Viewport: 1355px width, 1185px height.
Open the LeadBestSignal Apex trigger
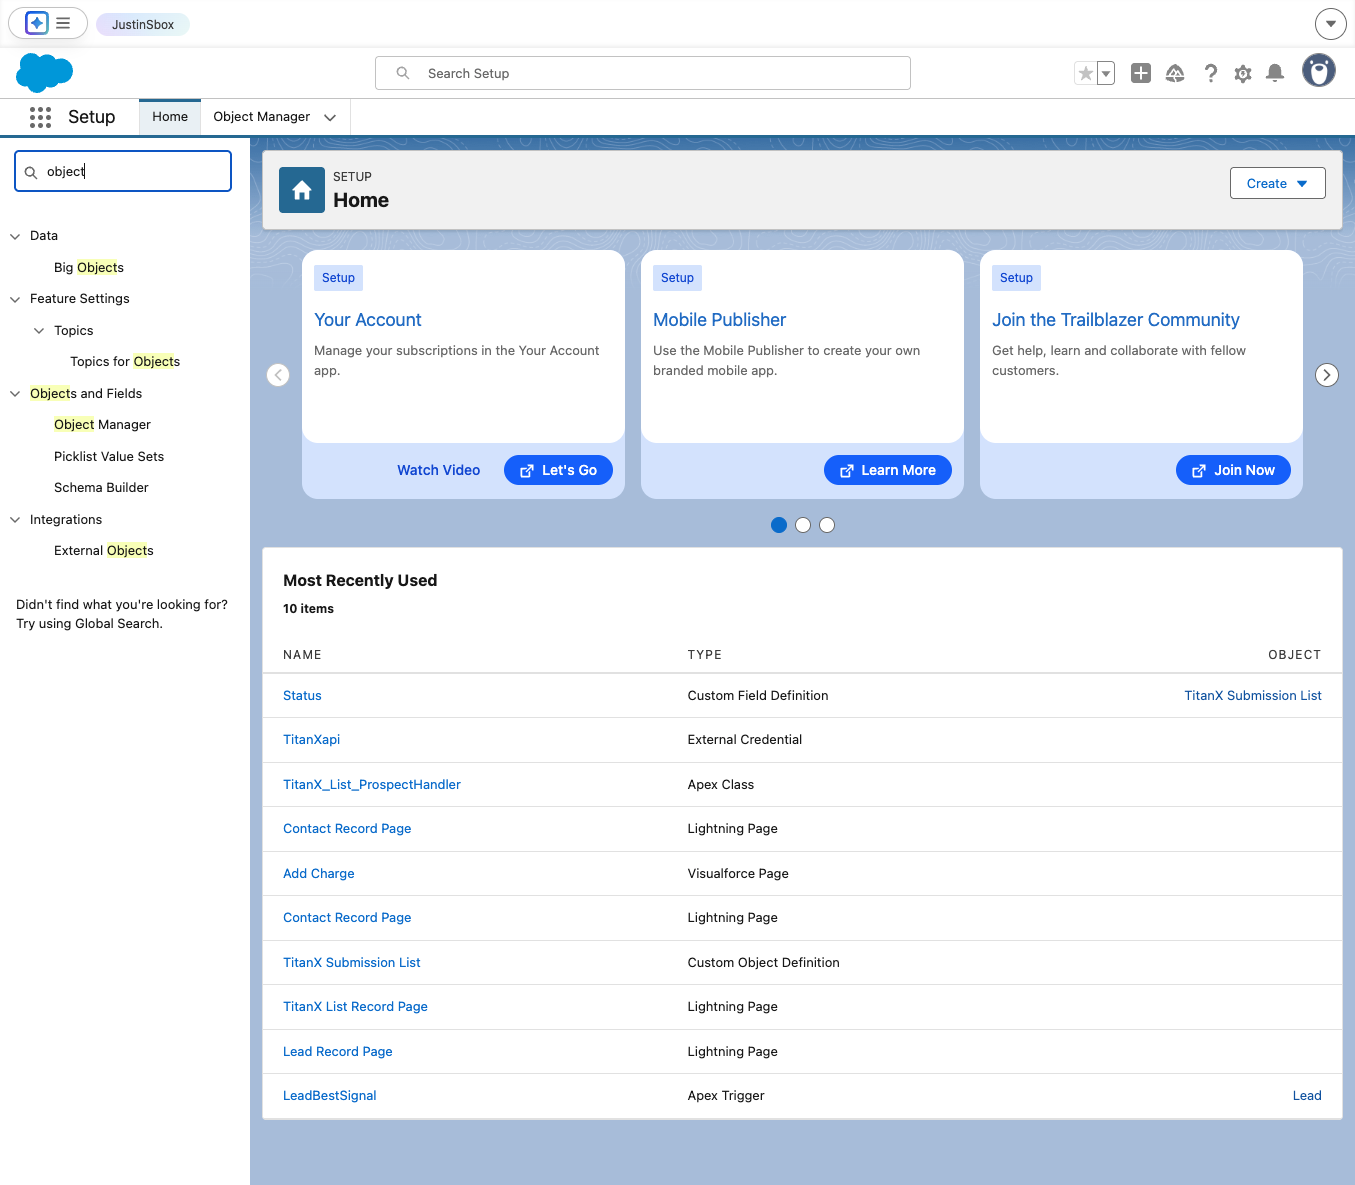click(x=330, y=1096)
